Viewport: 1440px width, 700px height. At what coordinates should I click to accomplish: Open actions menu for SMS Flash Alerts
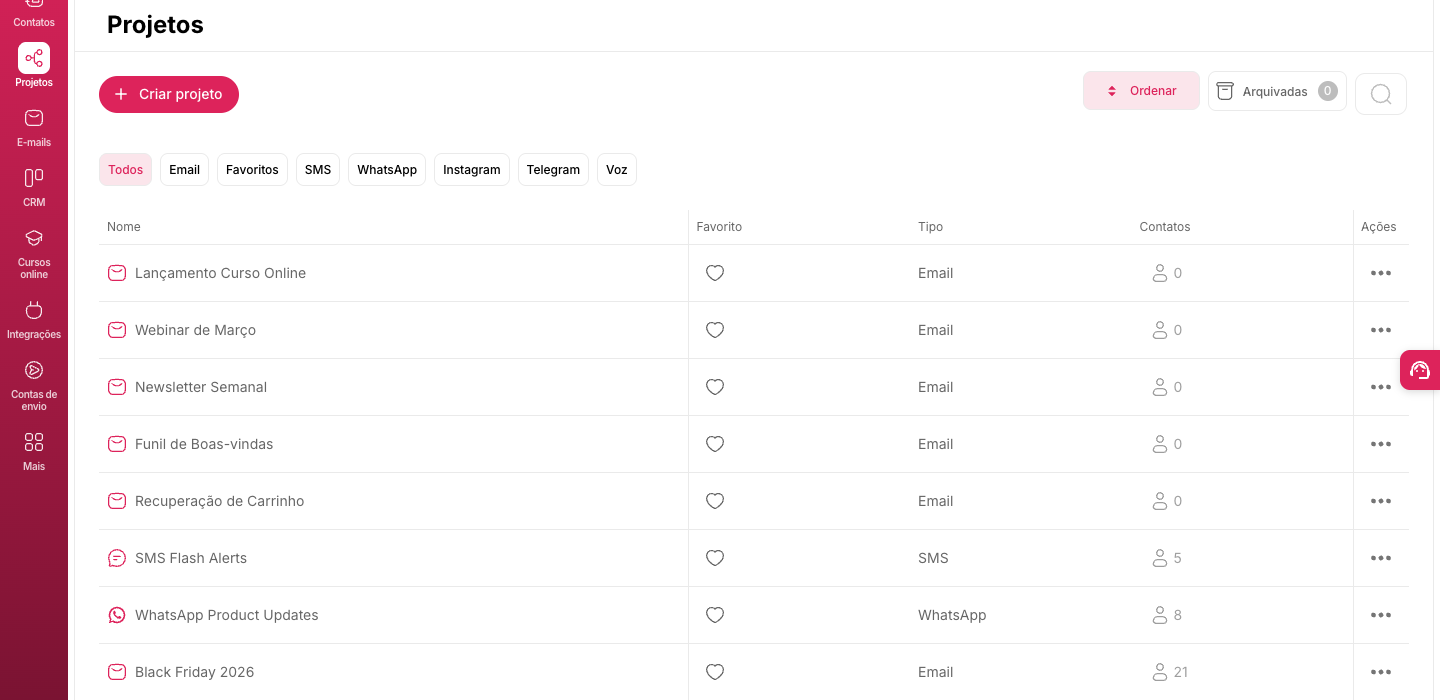tap(1381, 558)
